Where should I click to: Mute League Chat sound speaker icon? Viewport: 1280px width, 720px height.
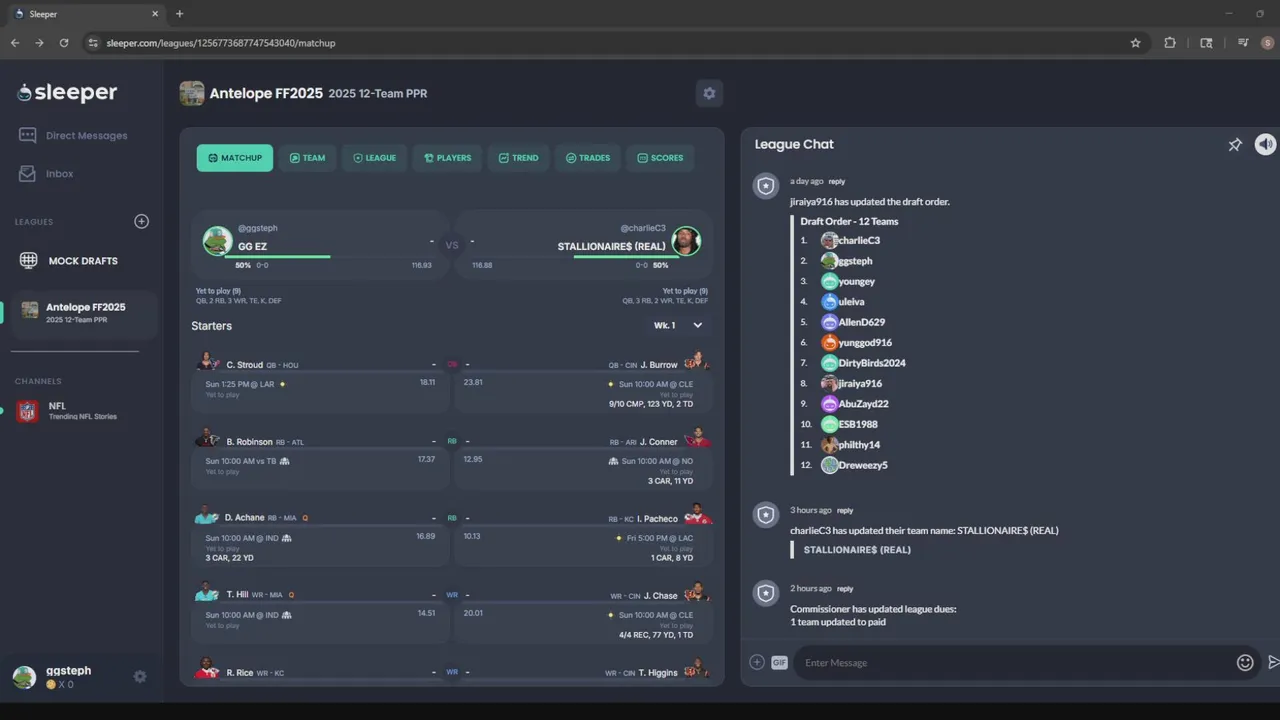1266,144
